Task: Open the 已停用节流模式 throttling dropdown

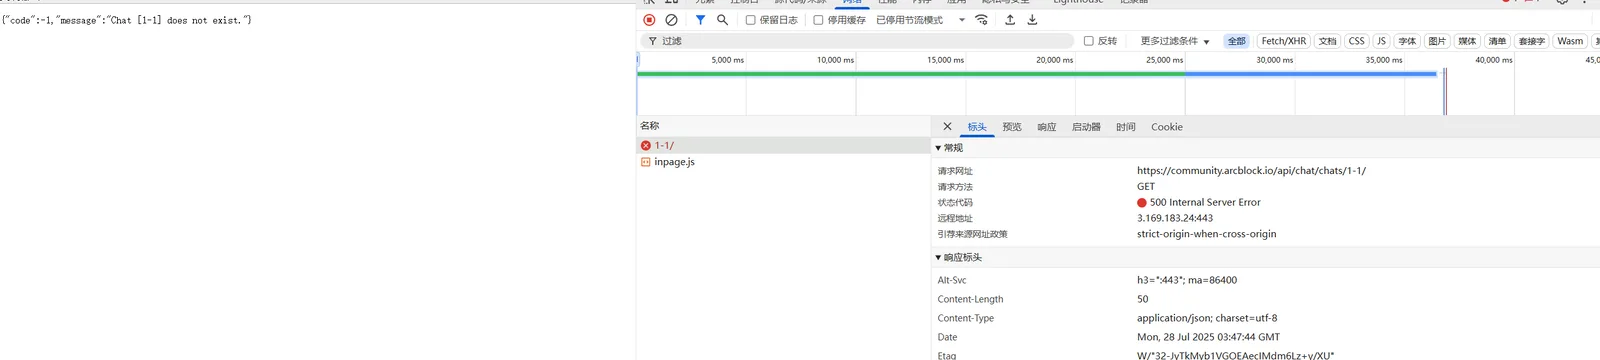Action: 921,20
